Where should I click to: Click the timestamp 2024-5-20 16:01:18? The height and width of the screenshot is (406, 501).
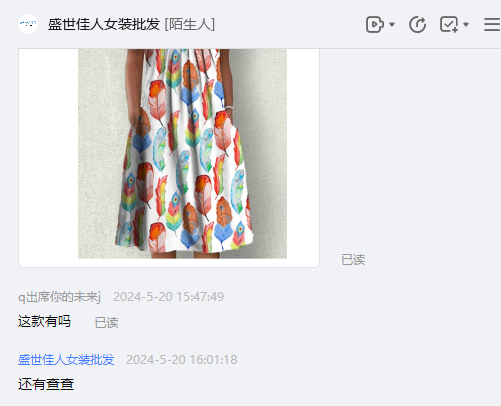[182, 360]
